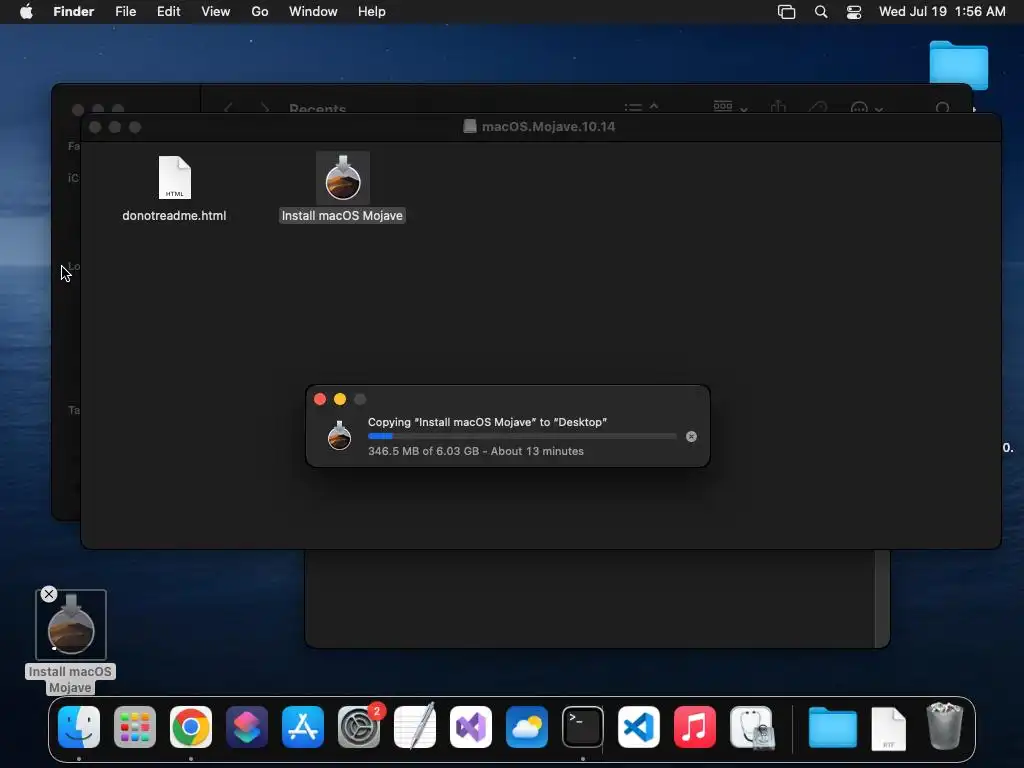Image resolution: width=1024 pixels, height=768 pixels.
Task: Open group-by dropdown in background Finder window
Action: pyautogui.click(x=730, y=107)
